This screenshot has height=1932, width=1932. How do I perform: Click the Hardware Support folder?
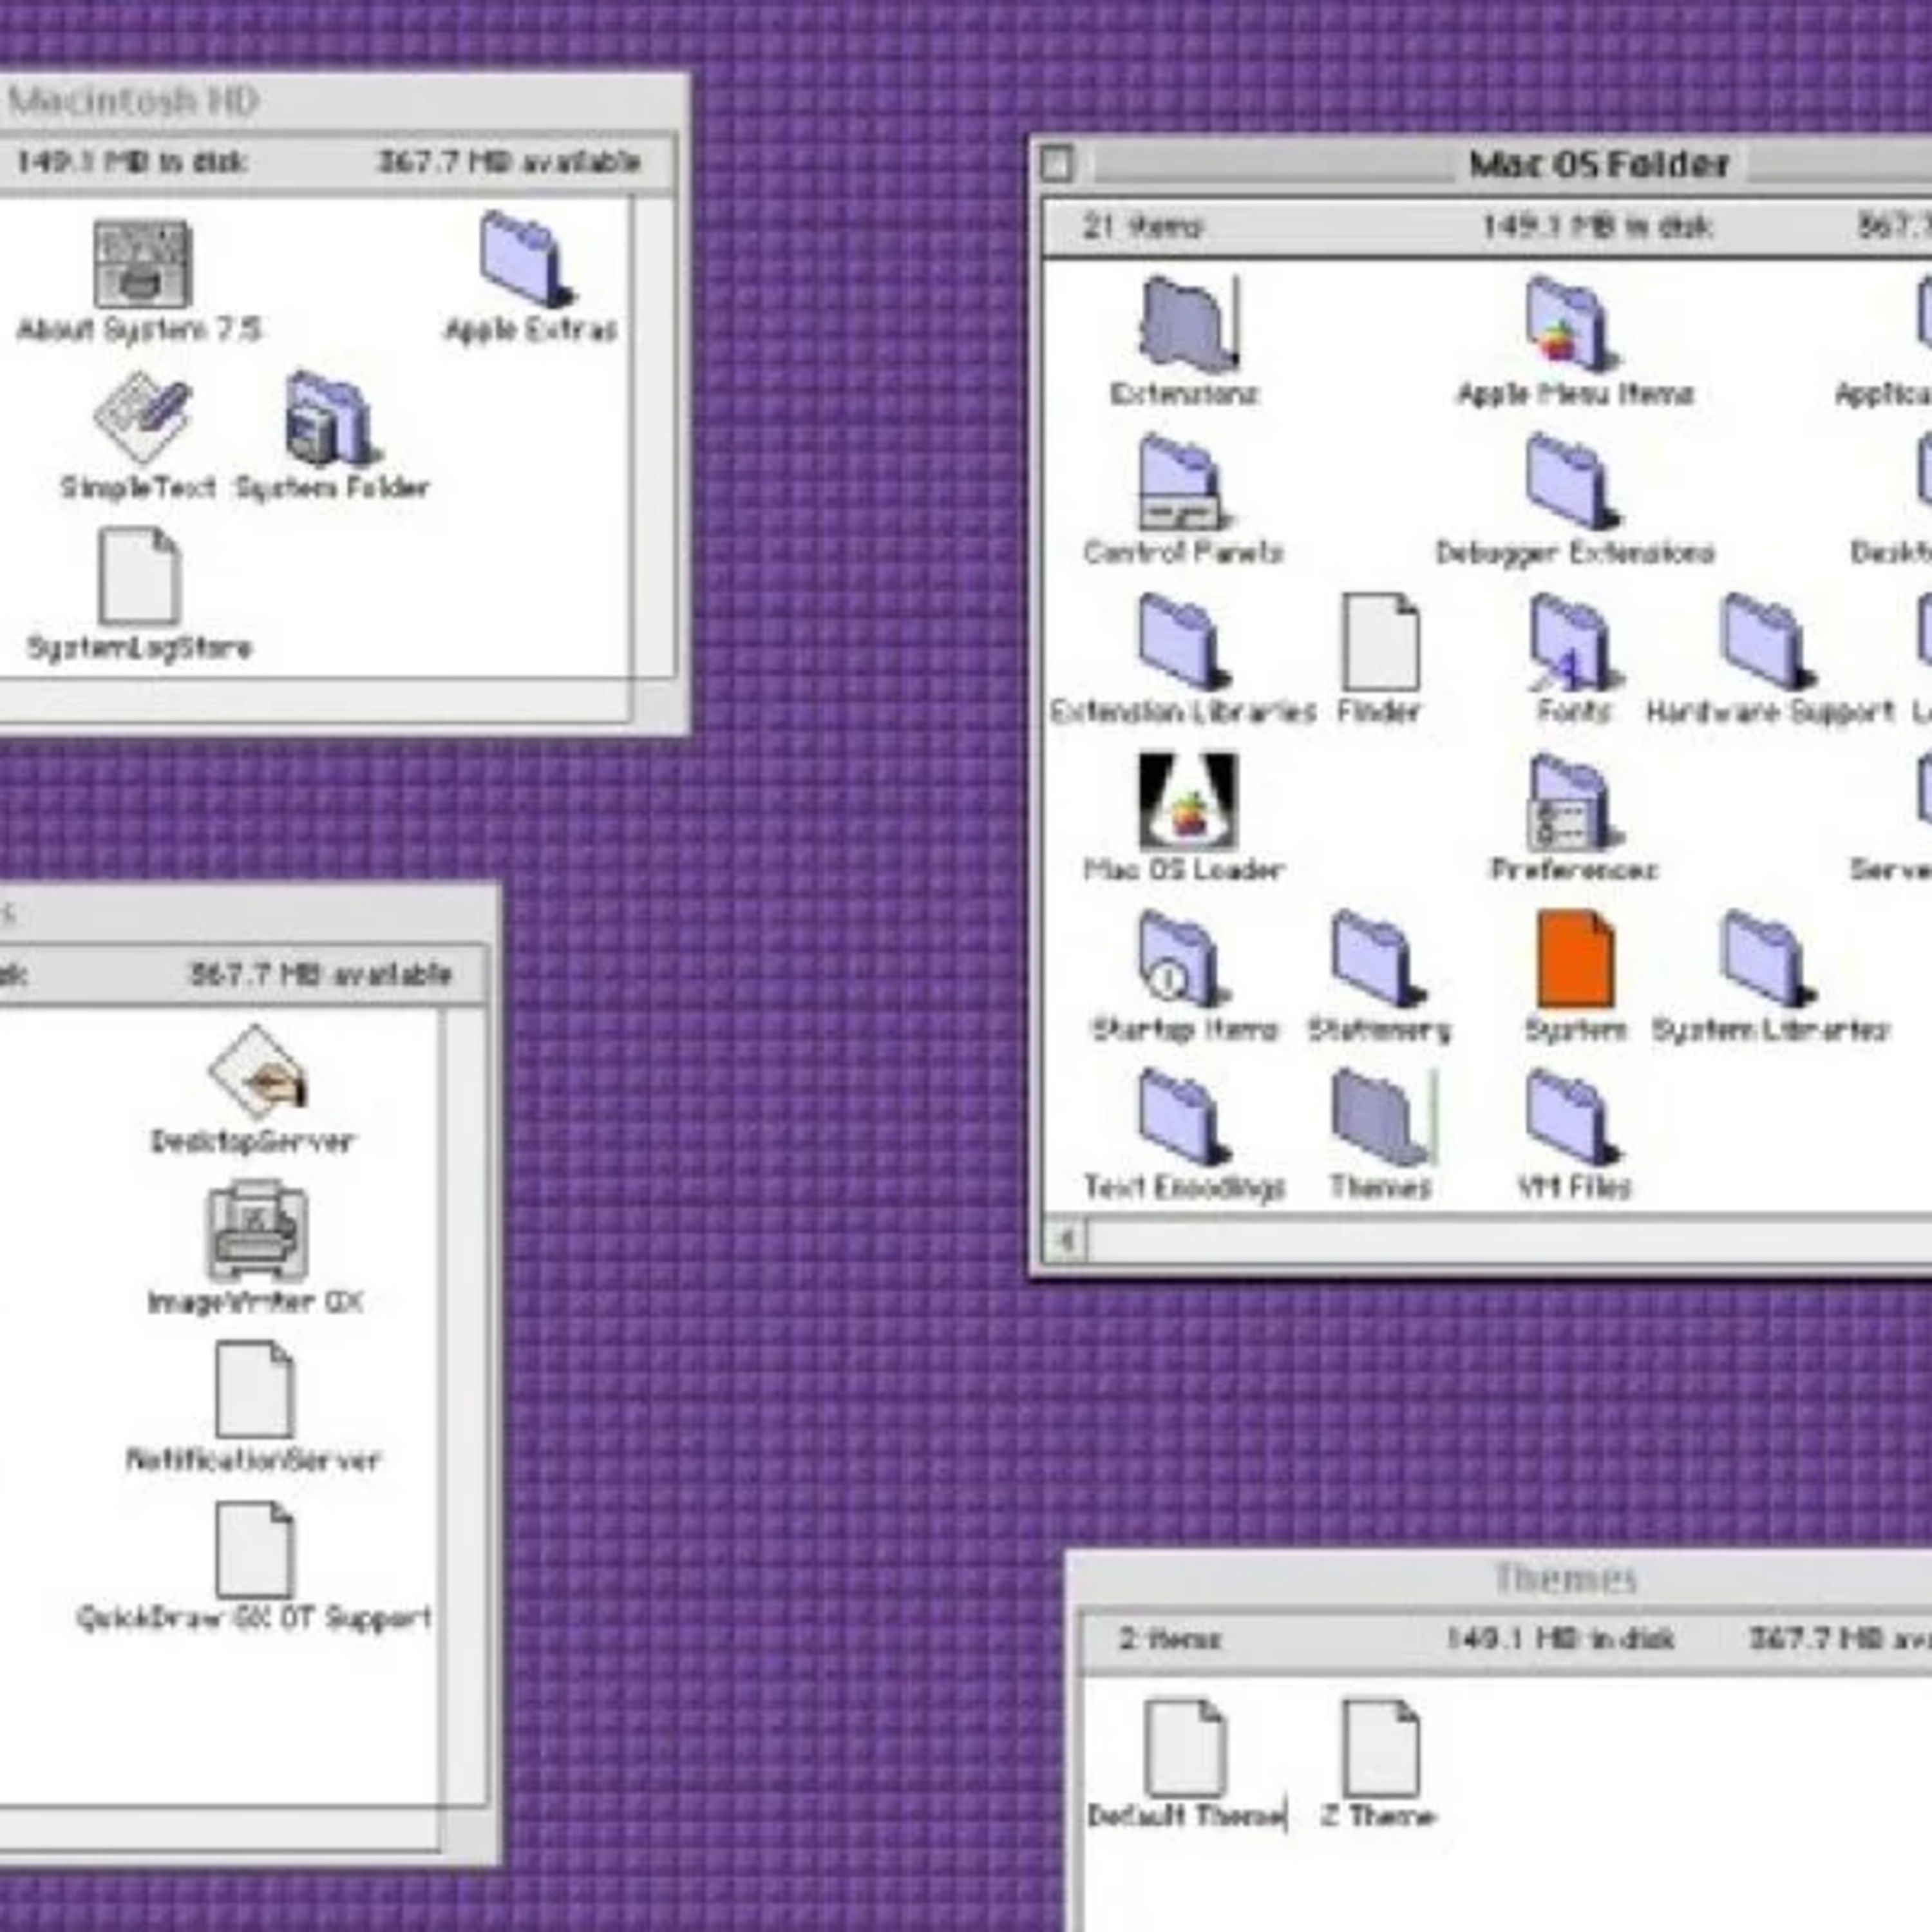tap(1767, 641)
